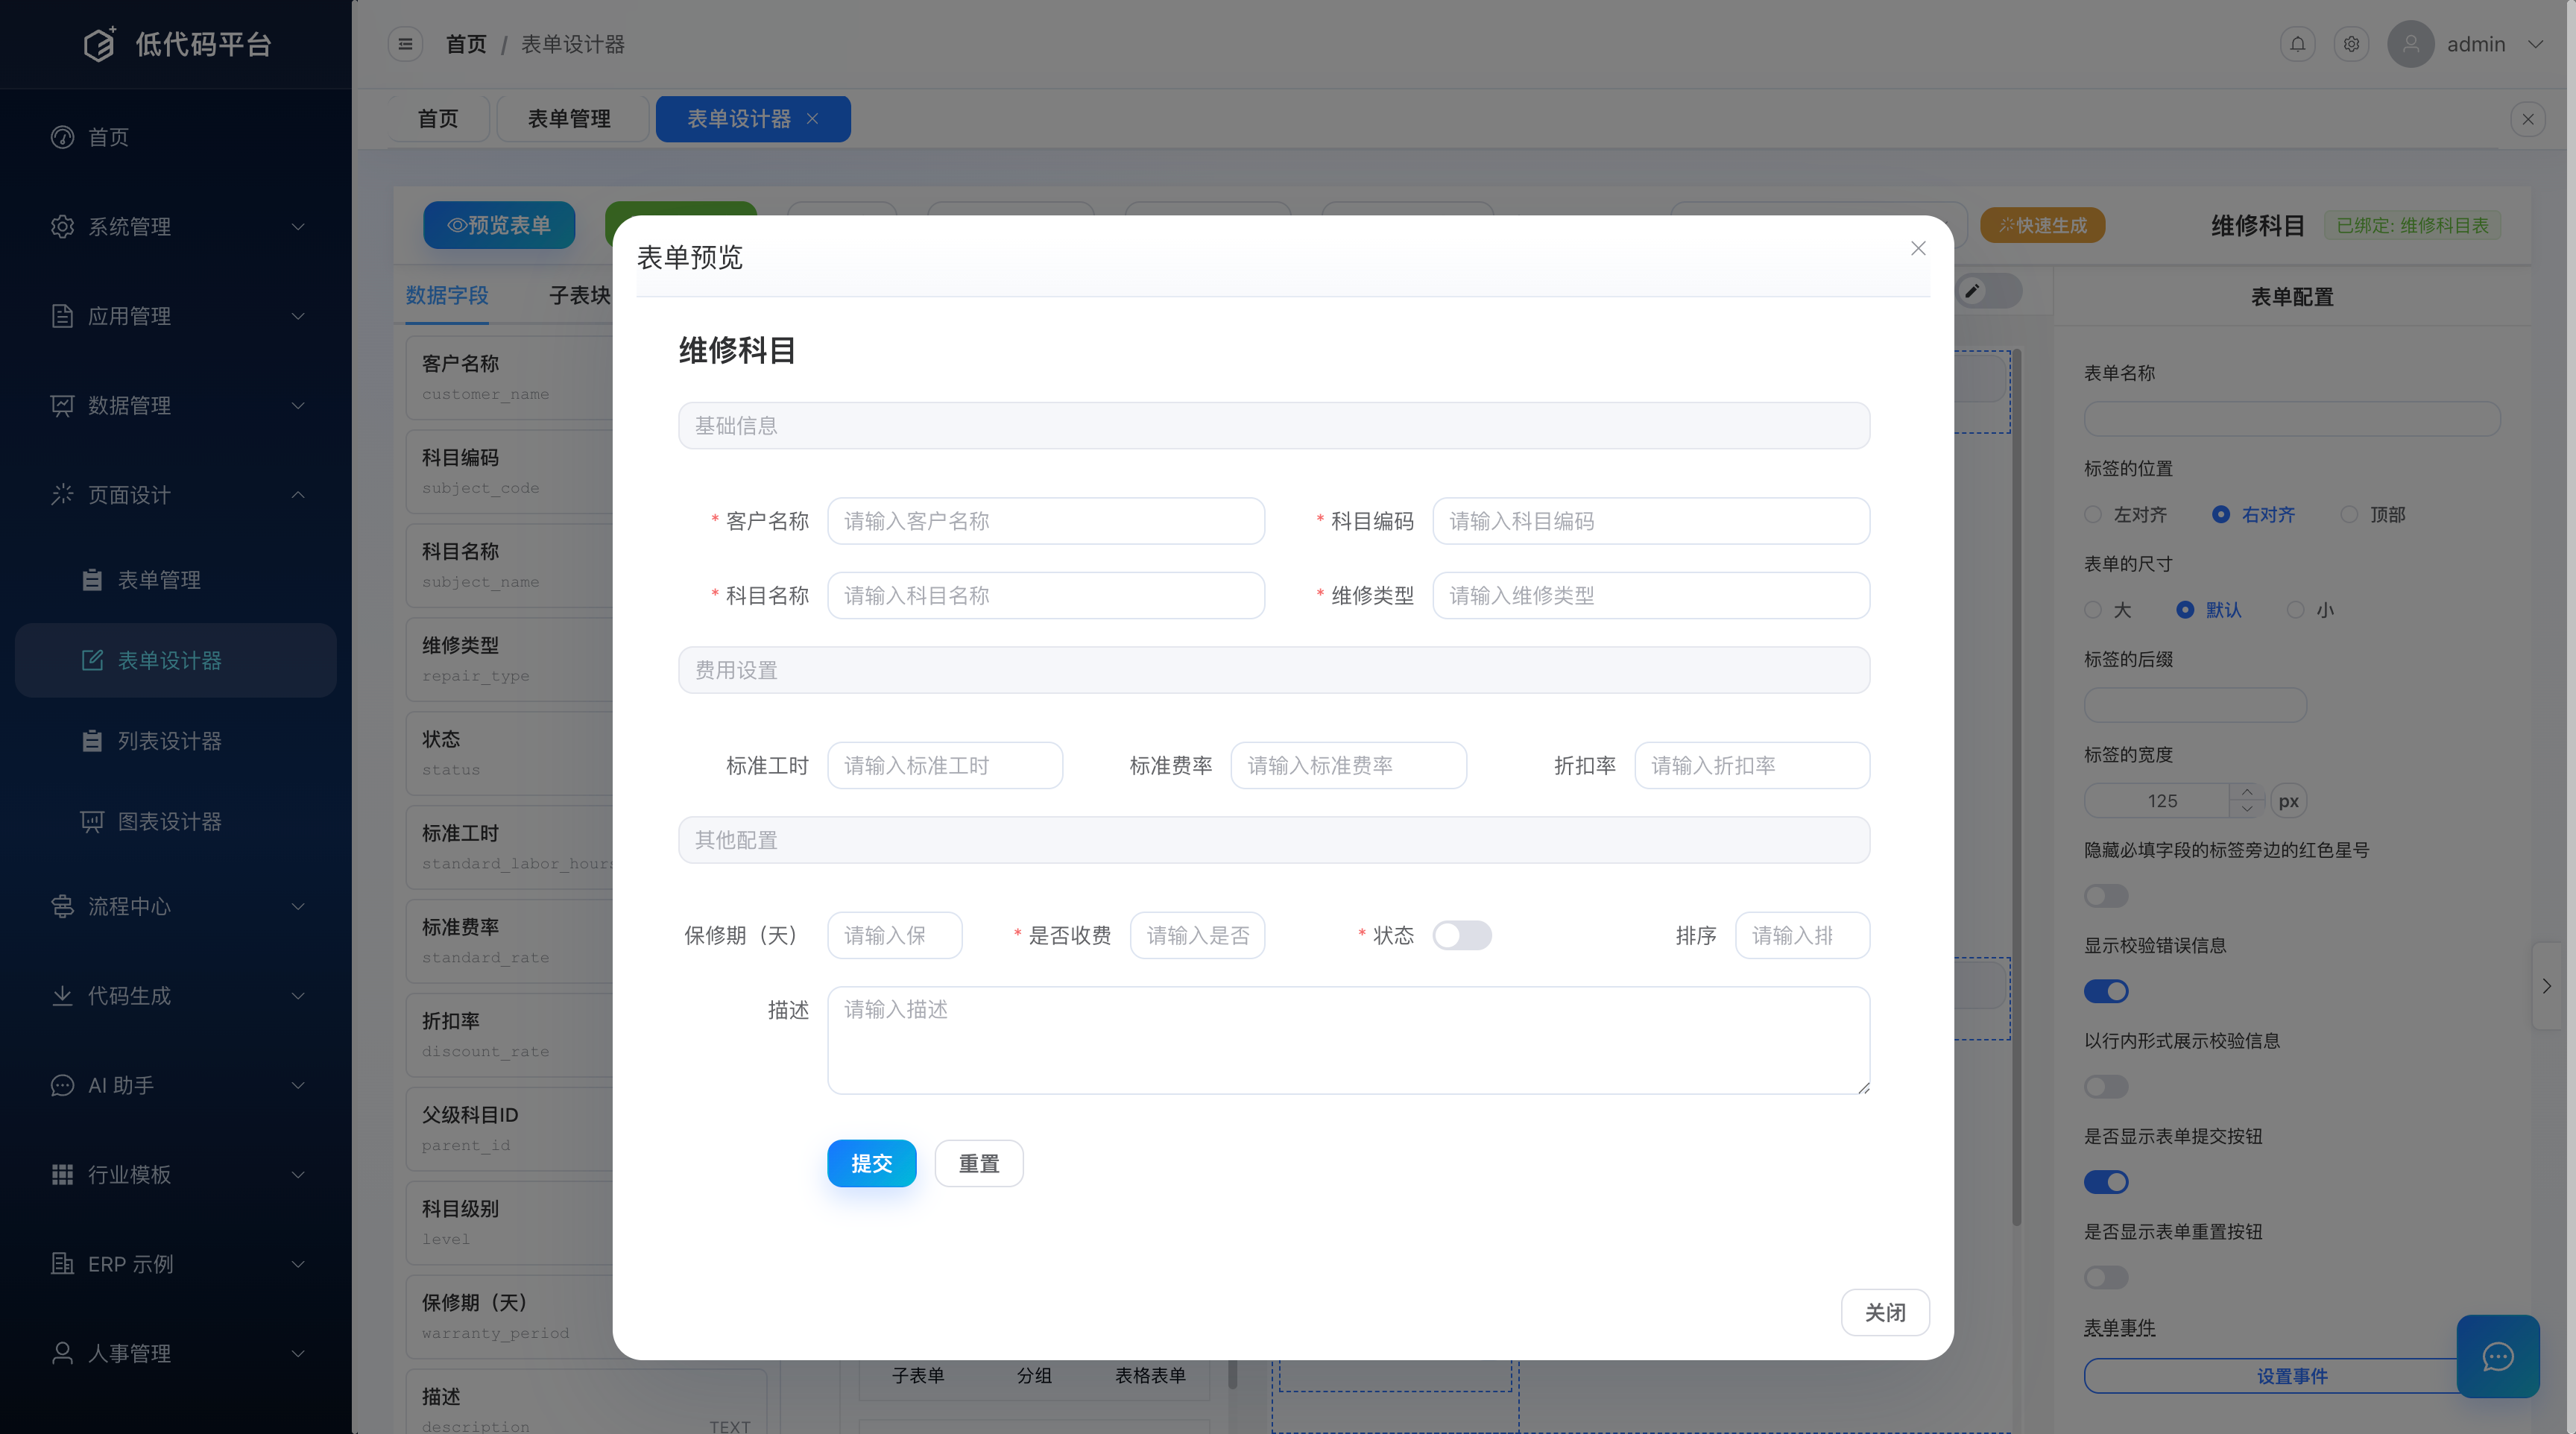2576x1434 pixels.
Task: Expand the 行业模板 menu chevron
Action: (x=298, y=1175)
